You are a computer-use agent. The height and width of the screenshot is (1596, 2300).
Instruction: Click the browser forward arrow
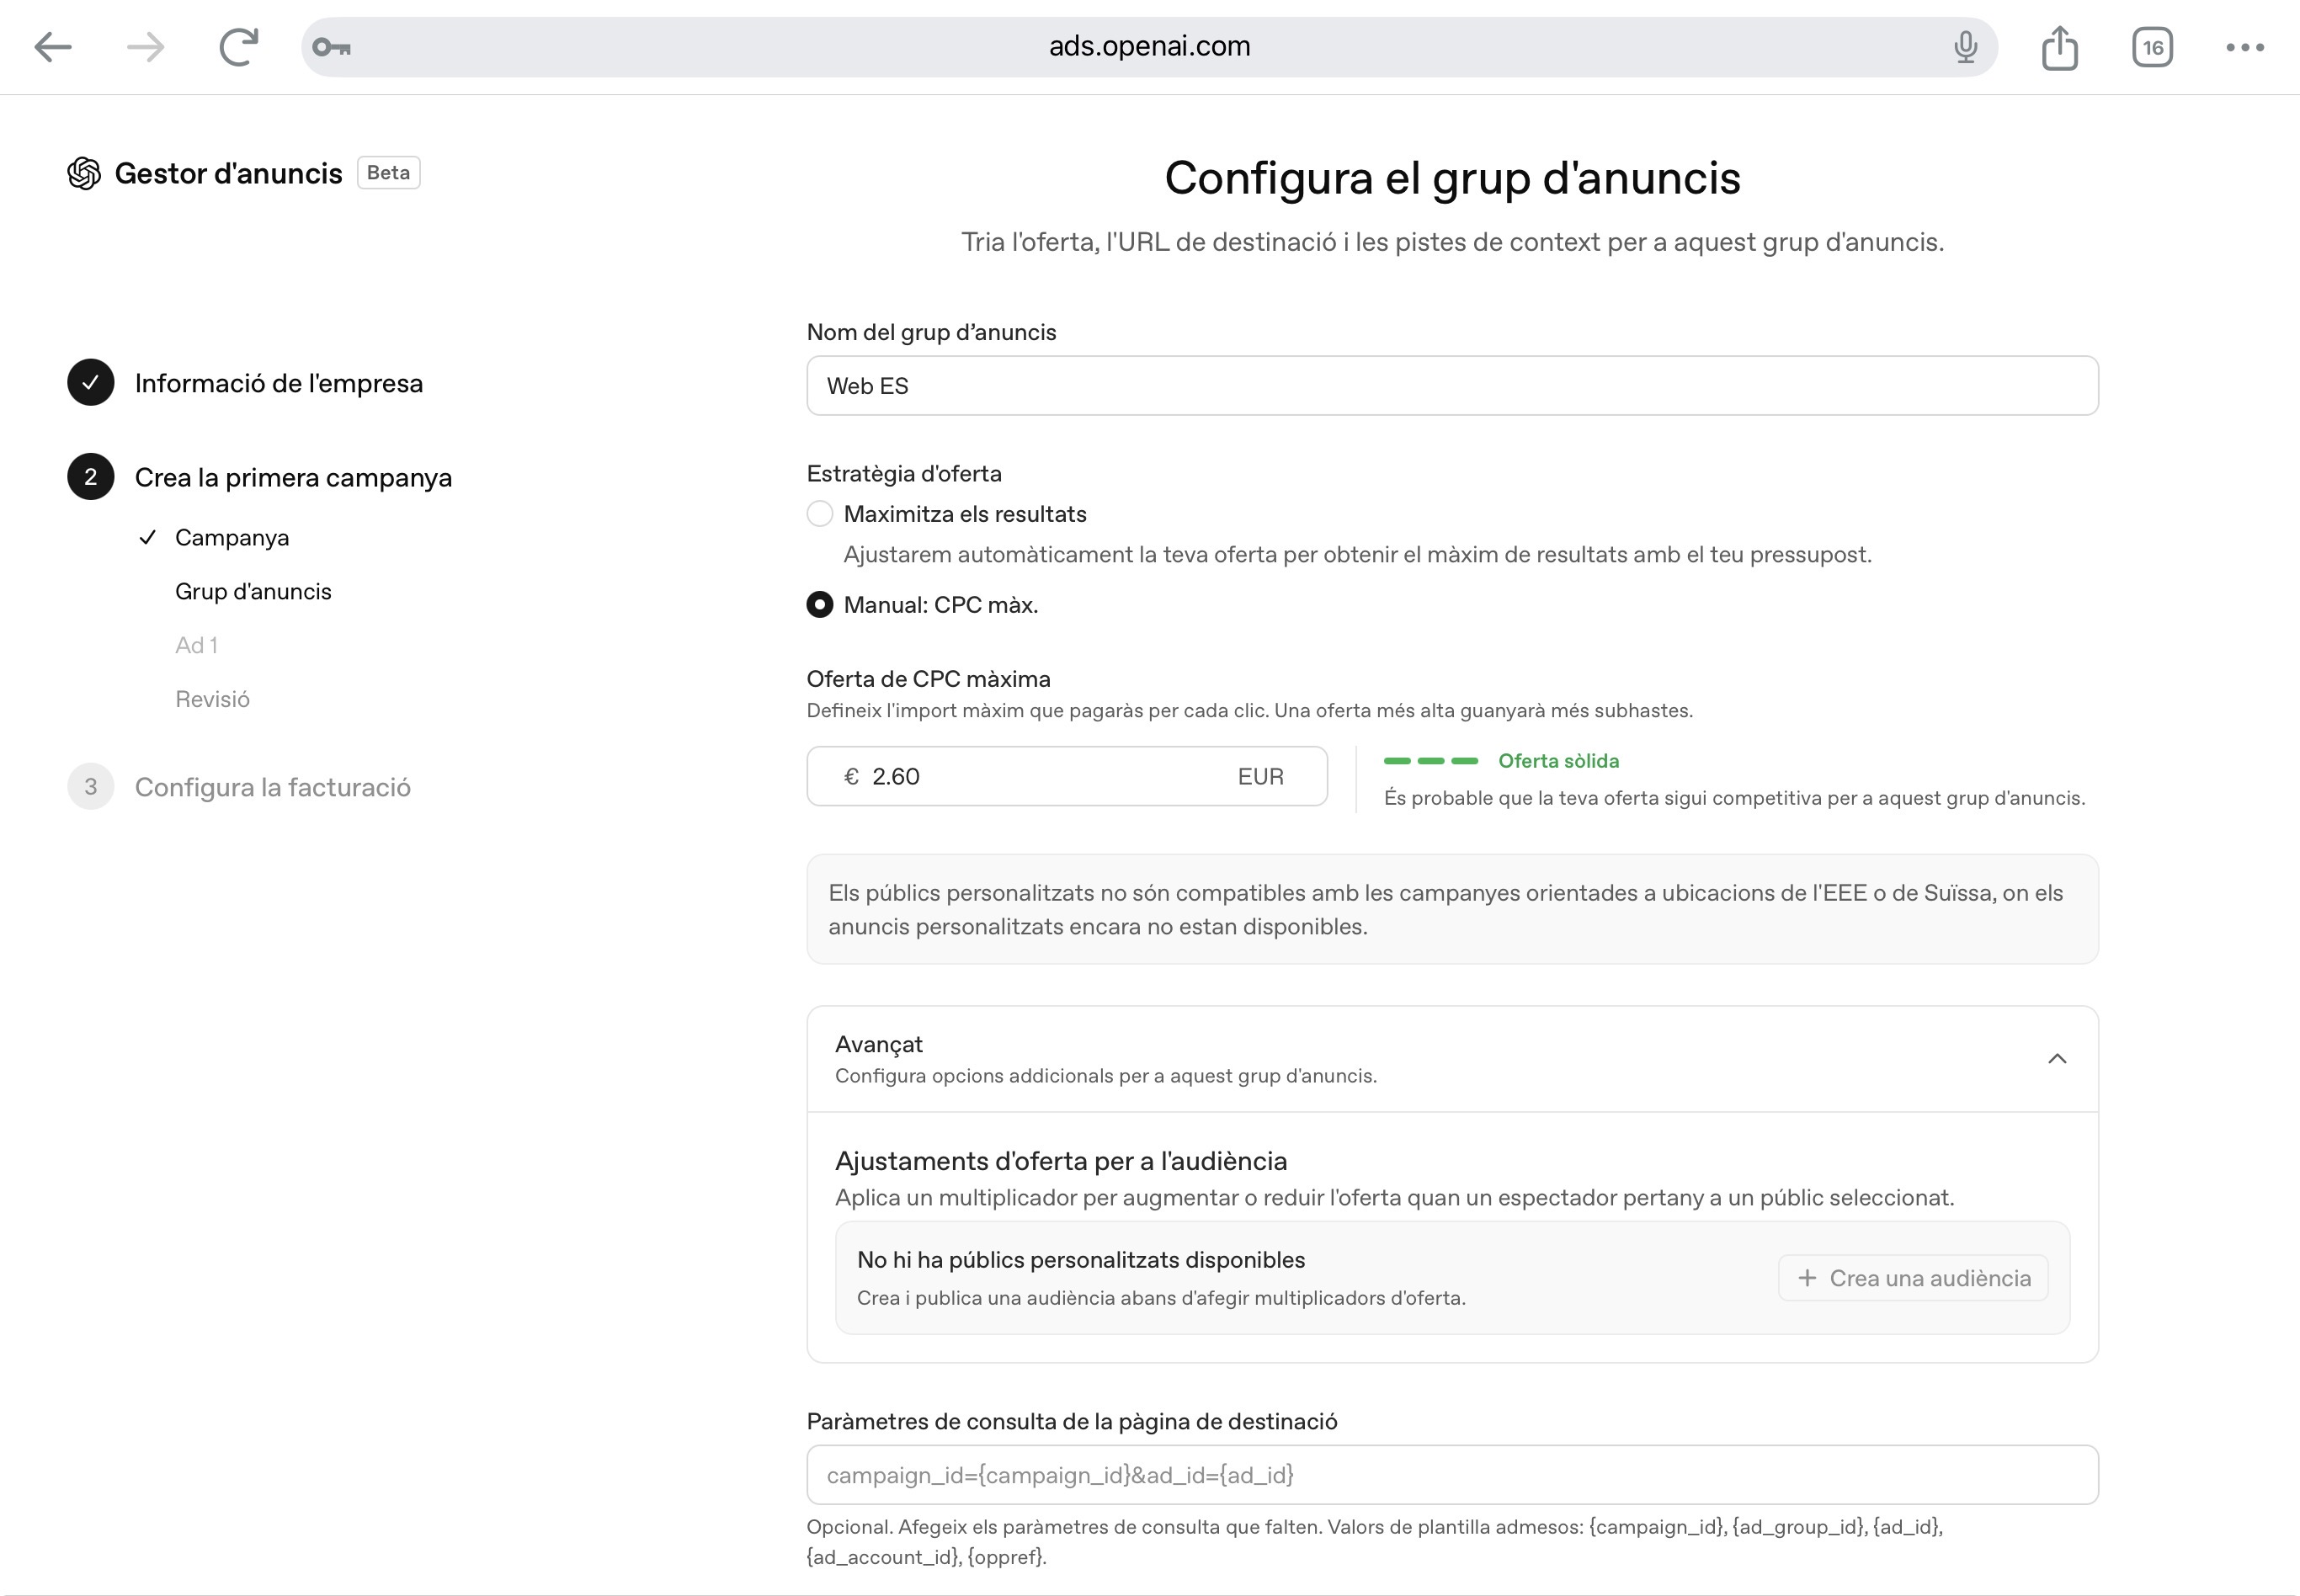(146, 47)
